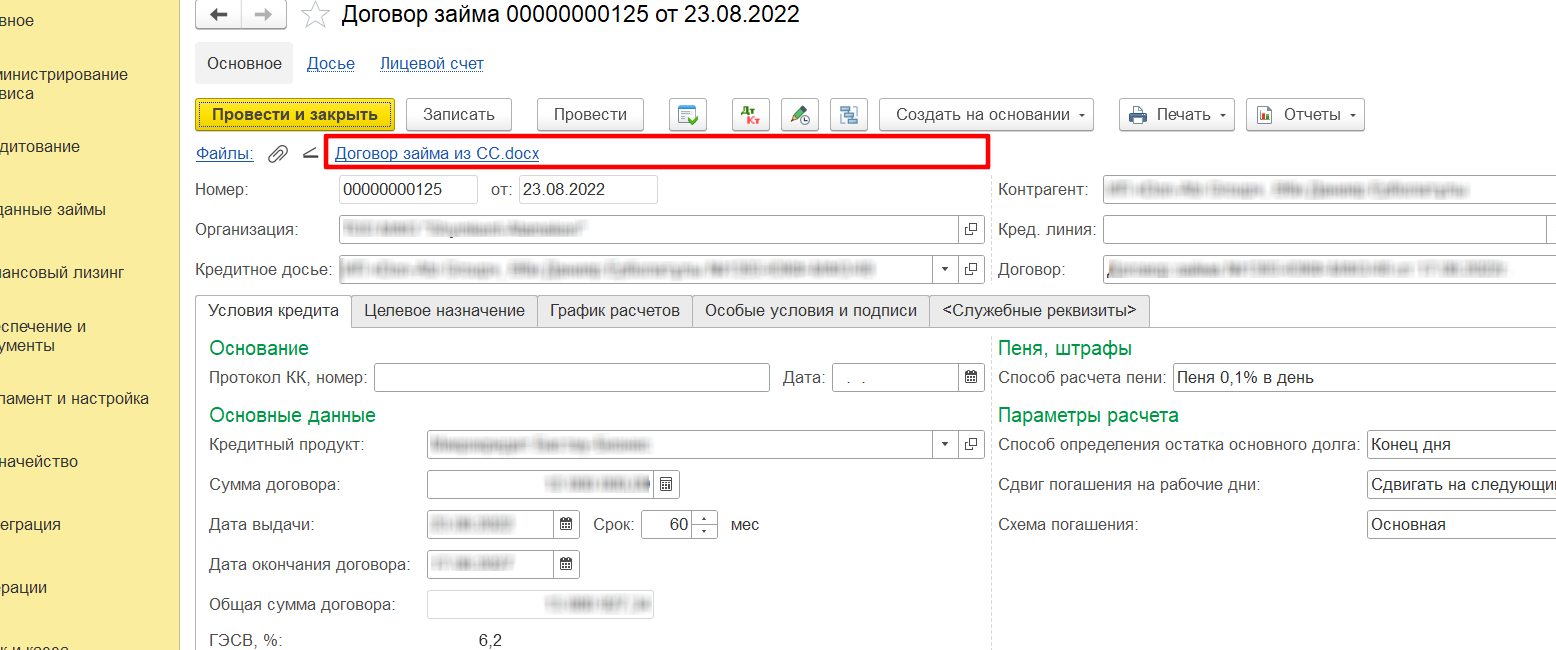Go back with the left arrow button
The width and height of the screenshot is (1556, 650).
[218, 14]
